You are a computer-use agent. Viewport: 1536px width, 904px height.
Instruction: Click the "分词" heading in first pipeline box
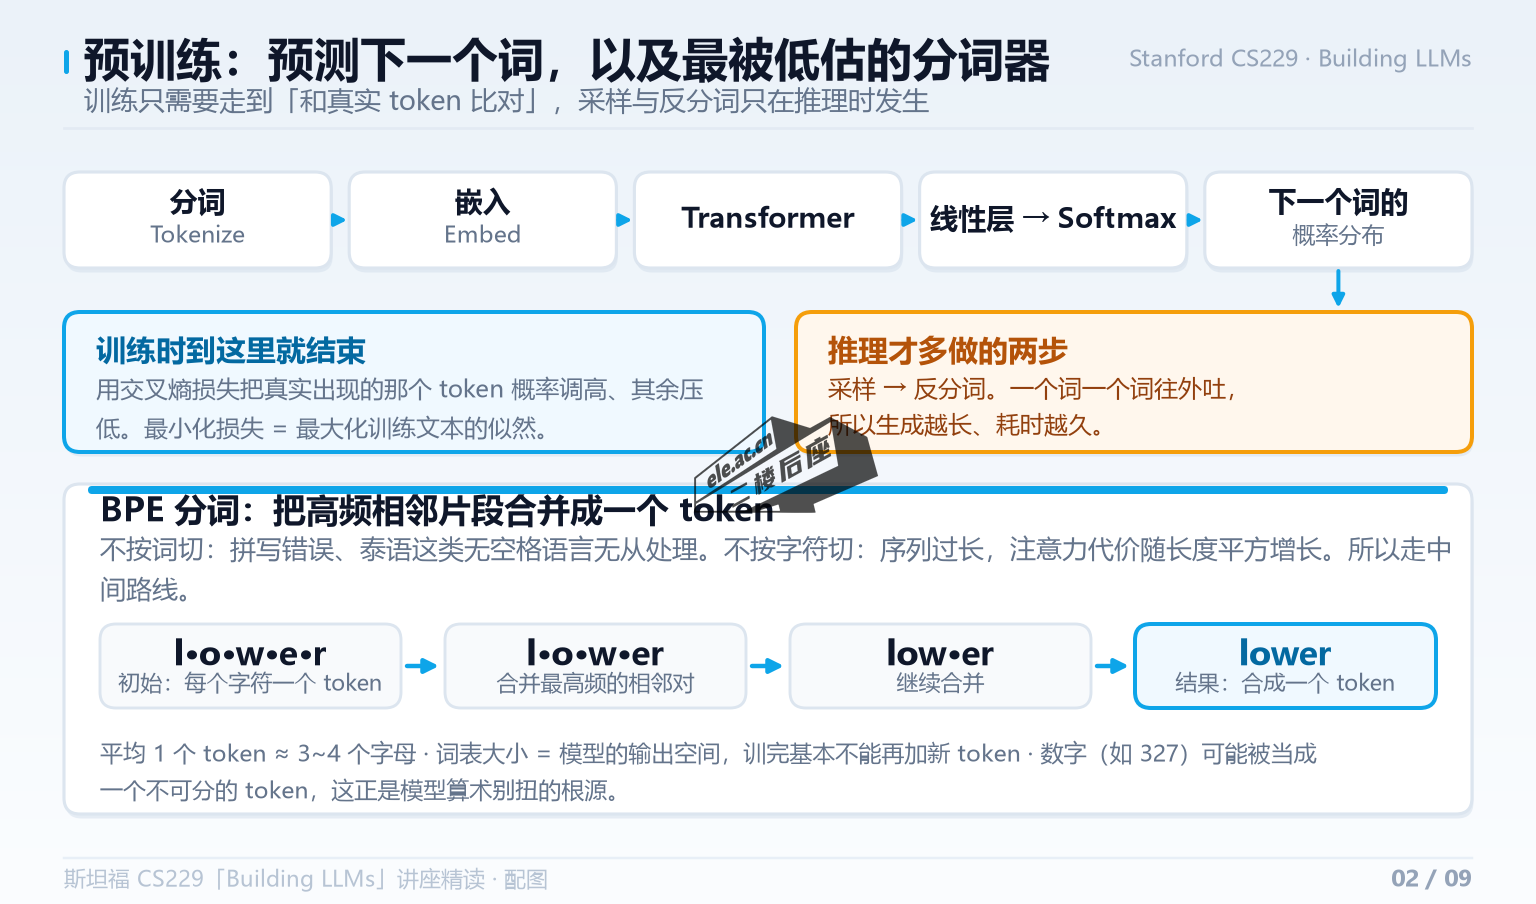197,203
